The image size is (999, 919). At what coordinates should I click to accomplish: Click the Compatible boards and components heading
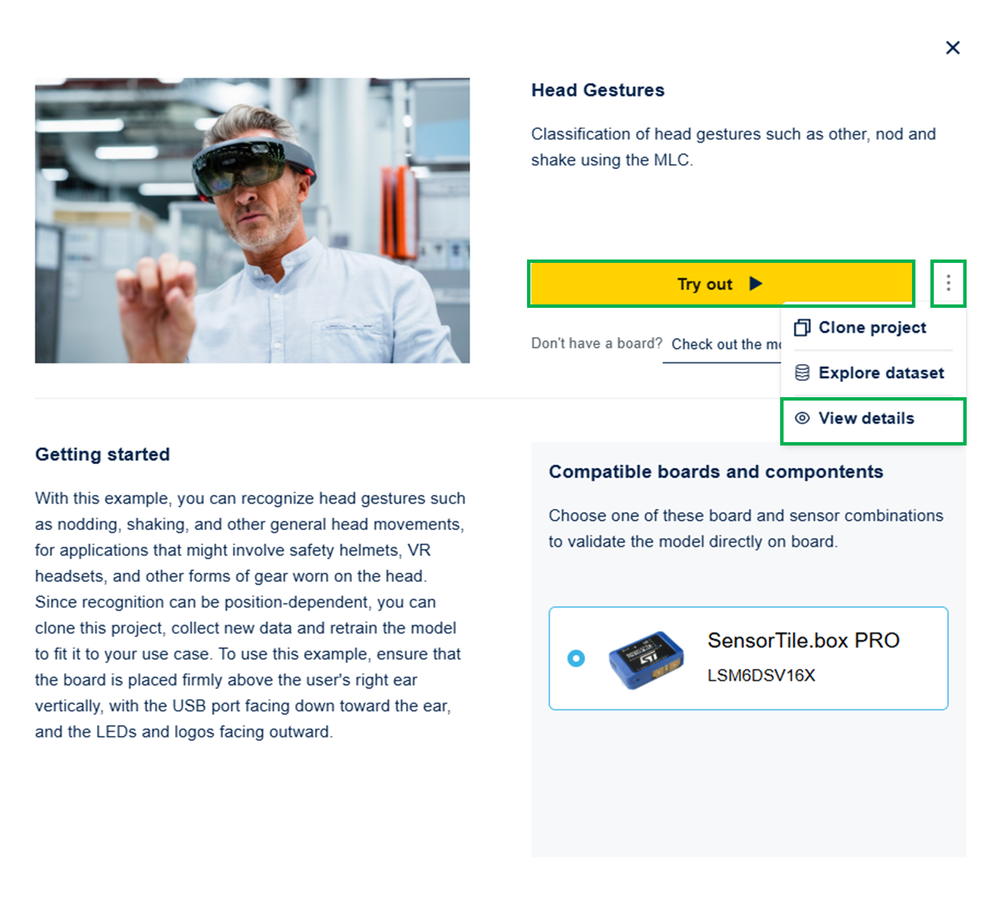pos(715,472)
